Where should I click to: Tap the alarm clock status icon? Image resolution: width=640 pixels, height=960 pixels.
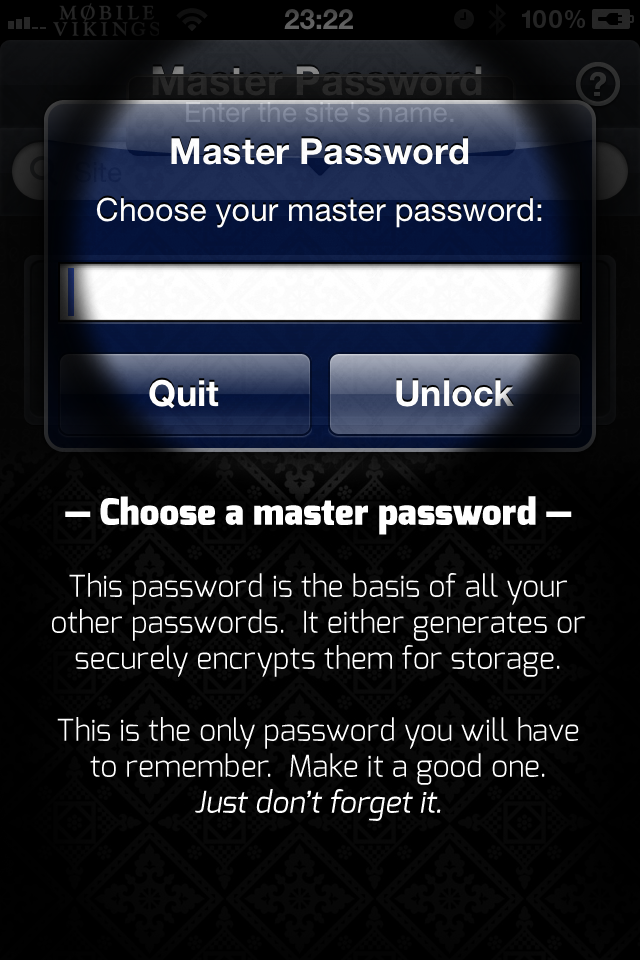pos(464,20)
